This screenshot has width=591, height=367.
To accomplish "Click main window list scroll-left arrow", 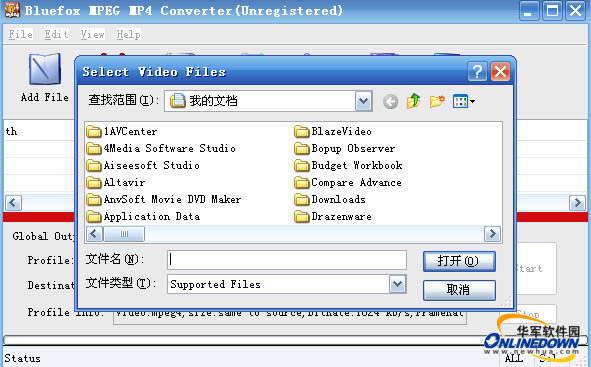I will (13, 203).
